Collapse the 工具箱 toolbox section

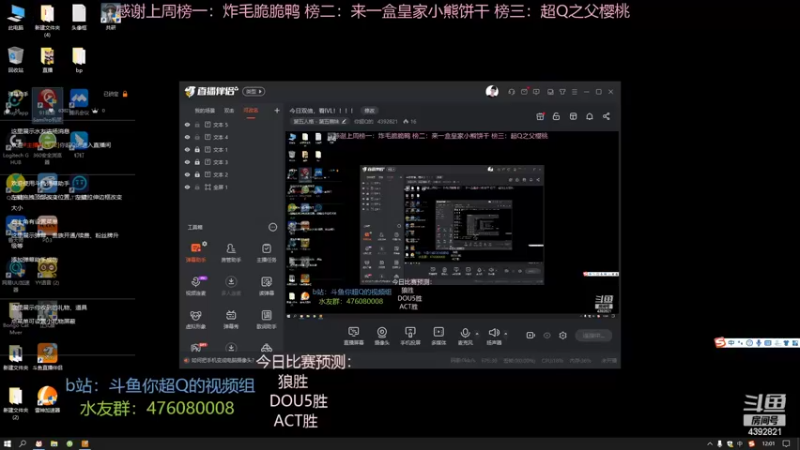point(273,227)
